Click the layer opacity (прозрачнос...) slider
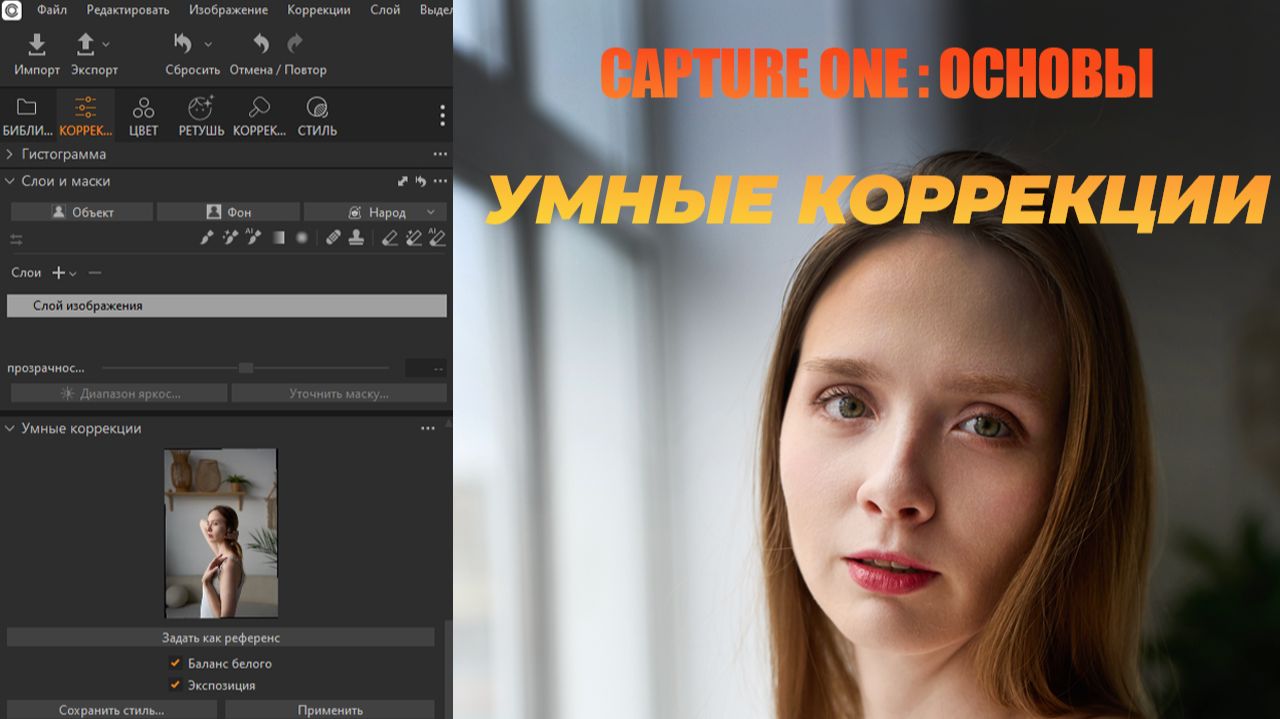This screenshot has width=1280, height=719. (x=245, y=368)
